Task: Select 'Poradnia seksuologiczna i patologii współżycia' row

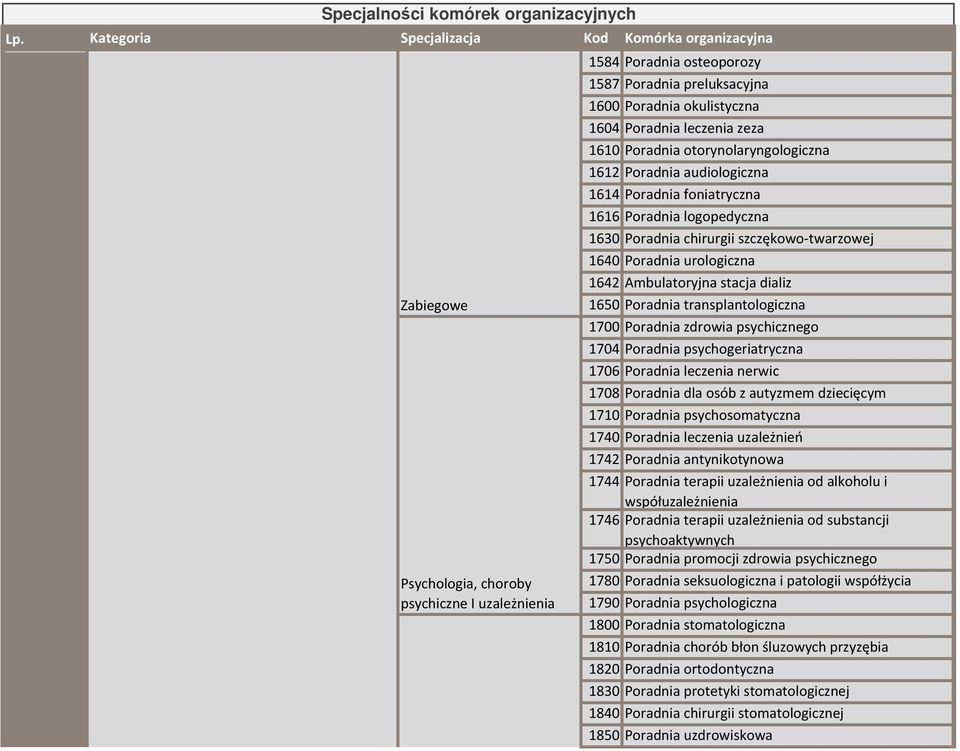Action: coord(787,580)
